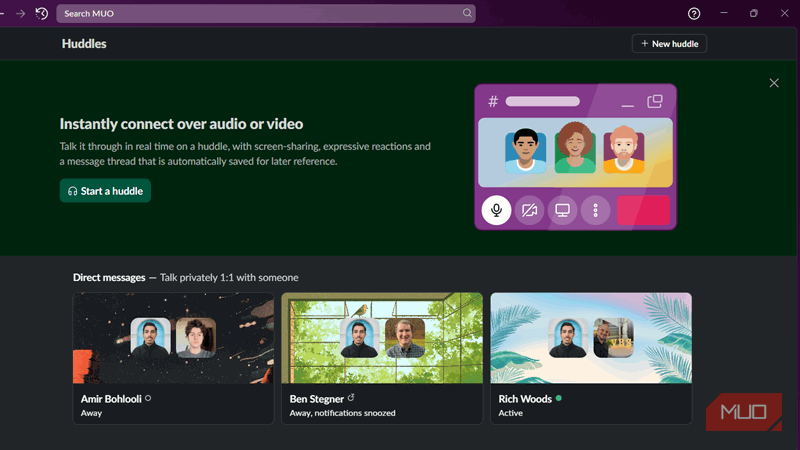Click the magnifier icon in the search bar
The height and width of the screenshot is (450, 800).
pos(466,13)
